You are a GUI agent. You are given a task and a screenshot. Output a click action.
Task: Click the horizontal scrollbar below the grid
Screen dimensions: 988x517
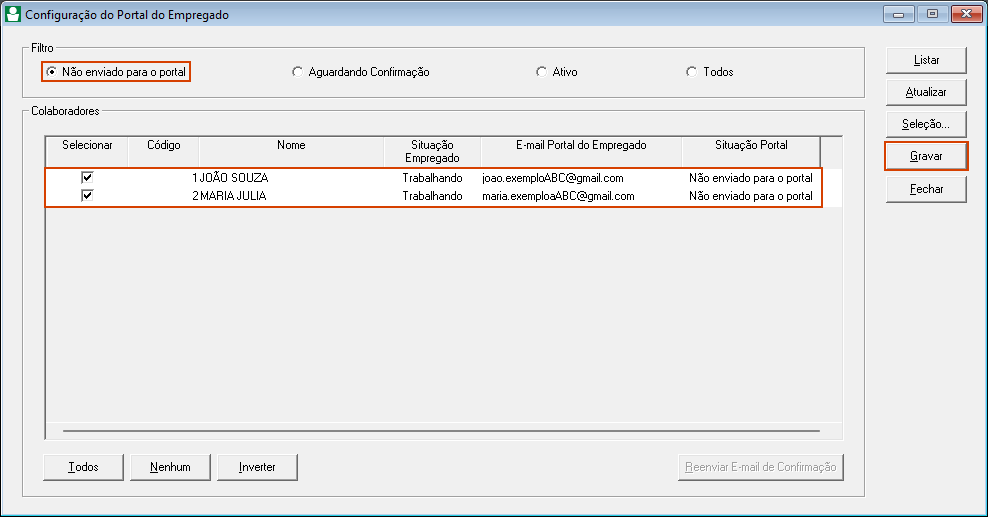click(x=441, y=431)
